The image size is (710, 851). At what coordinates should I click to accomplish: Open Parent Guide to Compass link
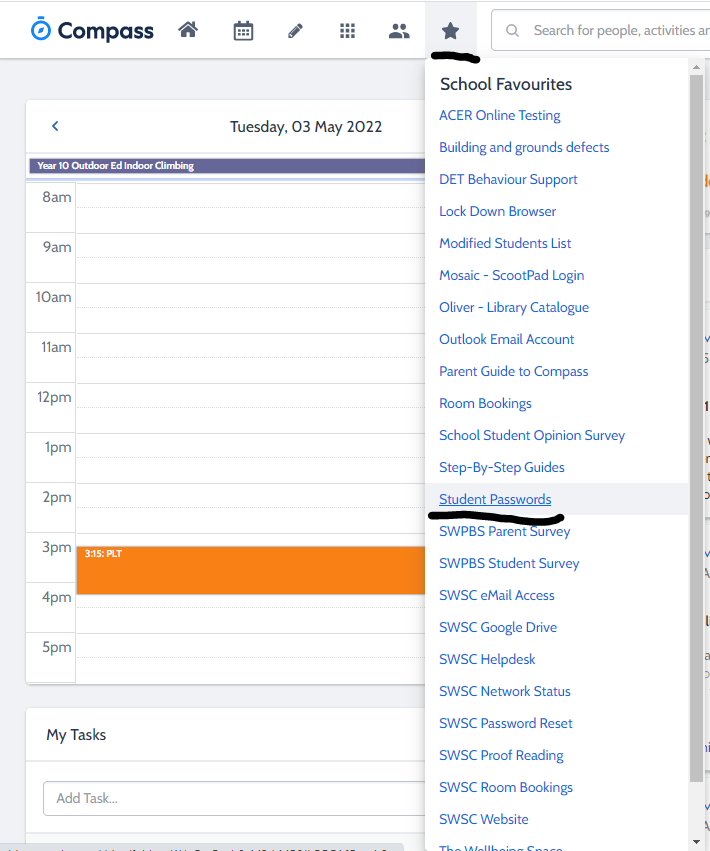pyautogui.click(x=514, y=372)
